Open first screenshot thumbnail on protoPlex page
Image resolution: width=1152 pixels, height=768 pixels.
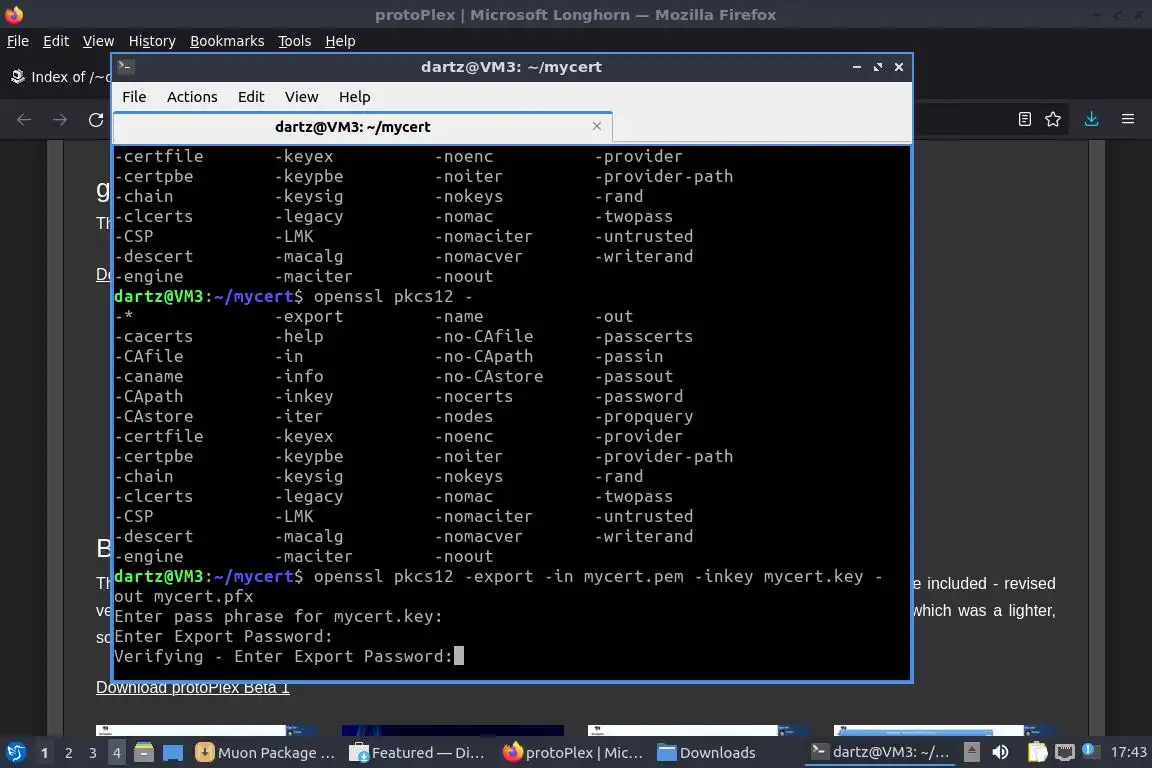[206, 731]
